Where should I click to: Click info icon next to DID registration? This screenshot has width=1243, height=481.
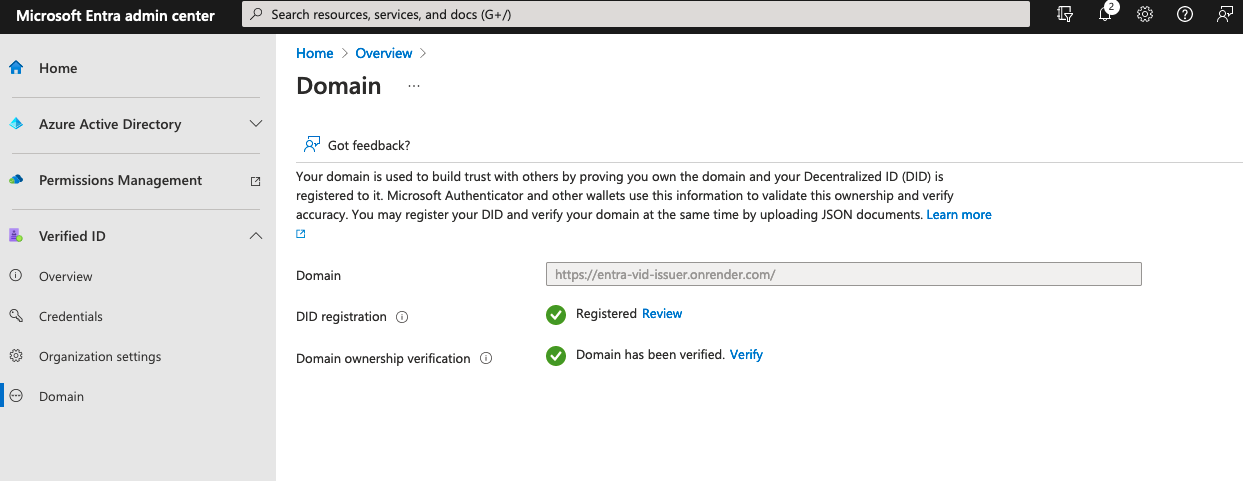[x=402, y=317]
